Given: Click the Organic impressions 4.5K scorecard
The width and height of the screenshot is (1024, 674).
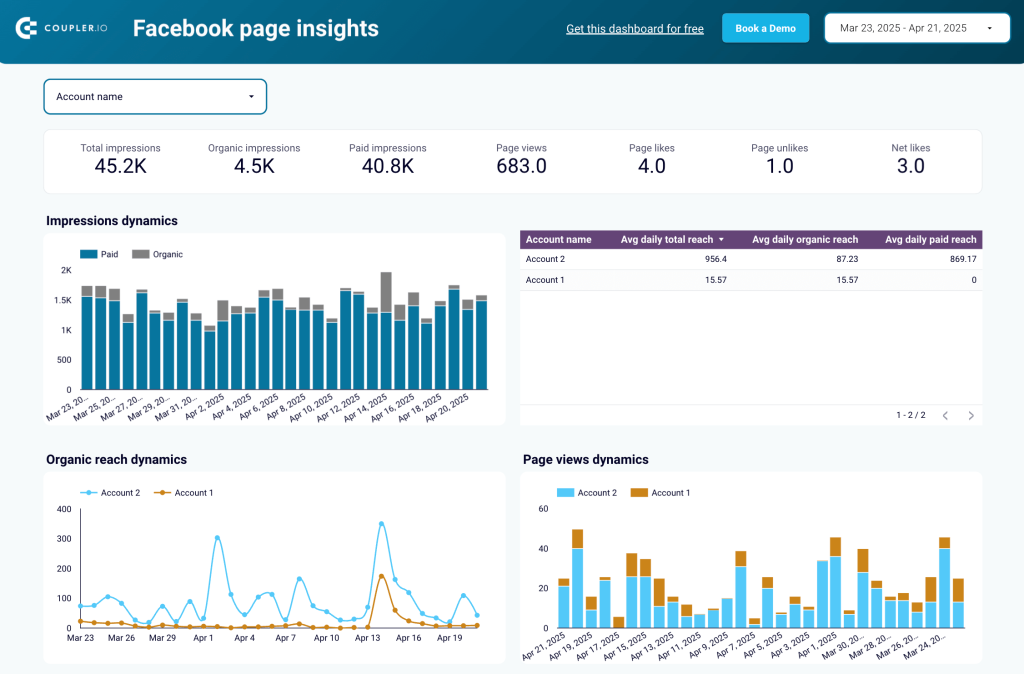Looking at the screenshot, I should pos(254,160).
